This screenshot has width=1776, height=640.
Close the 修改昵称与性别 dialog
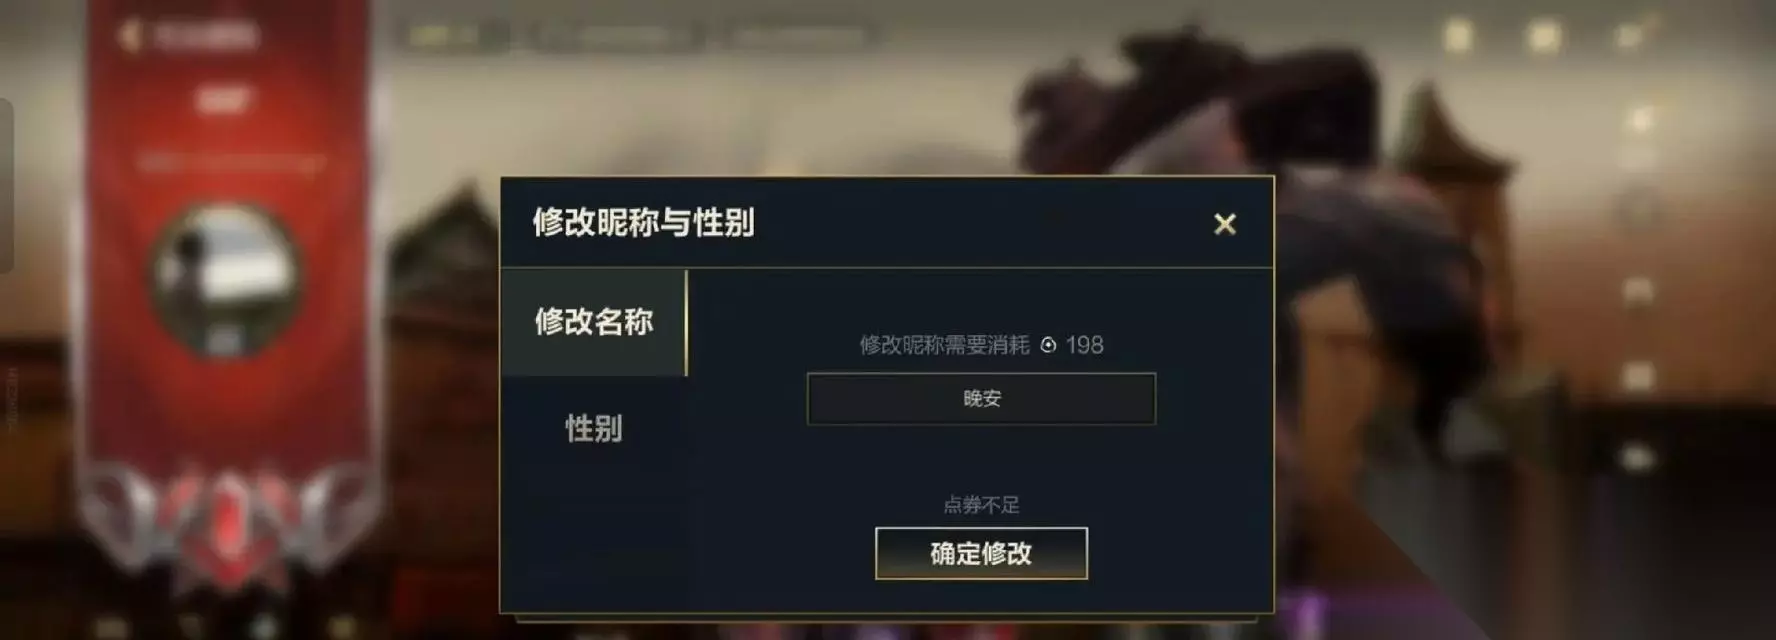point(1225,224)
